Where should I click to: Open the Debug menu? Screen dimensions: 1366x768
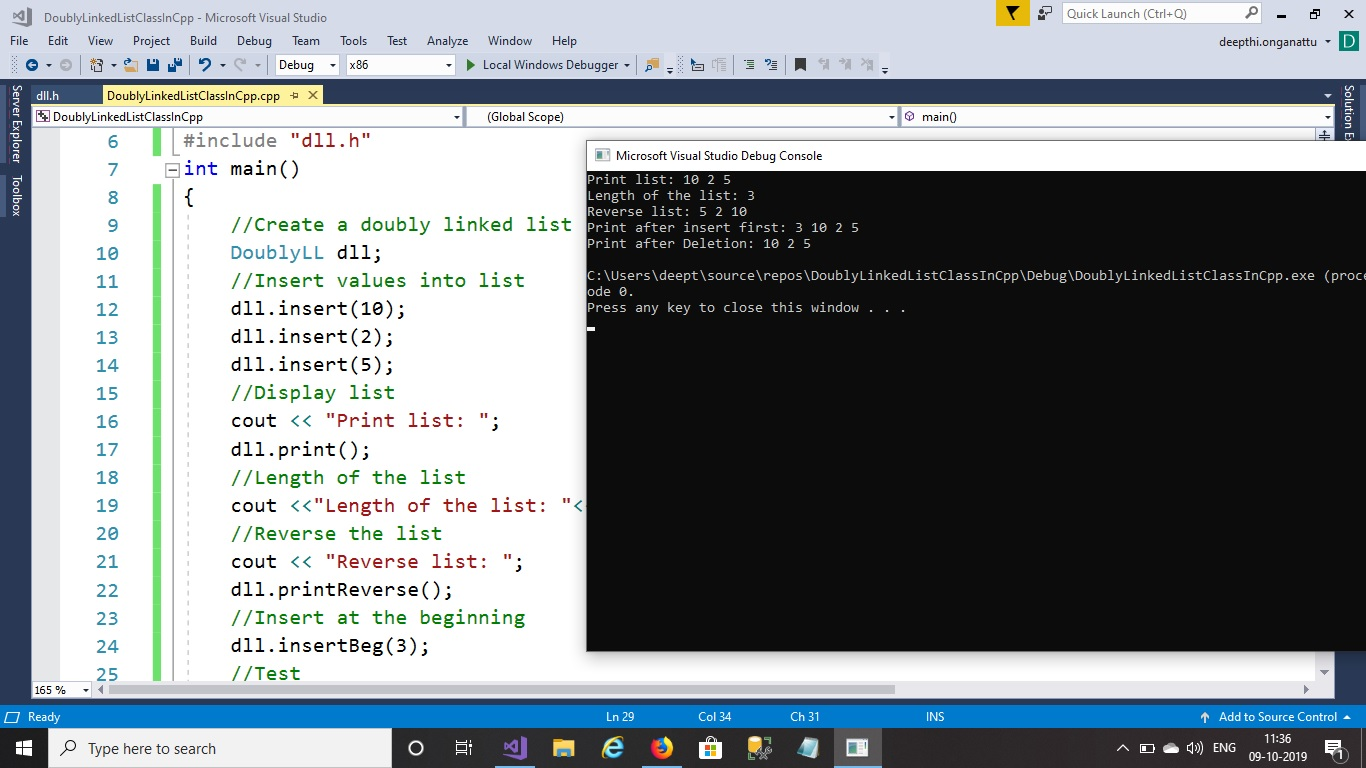click(254, 41)
